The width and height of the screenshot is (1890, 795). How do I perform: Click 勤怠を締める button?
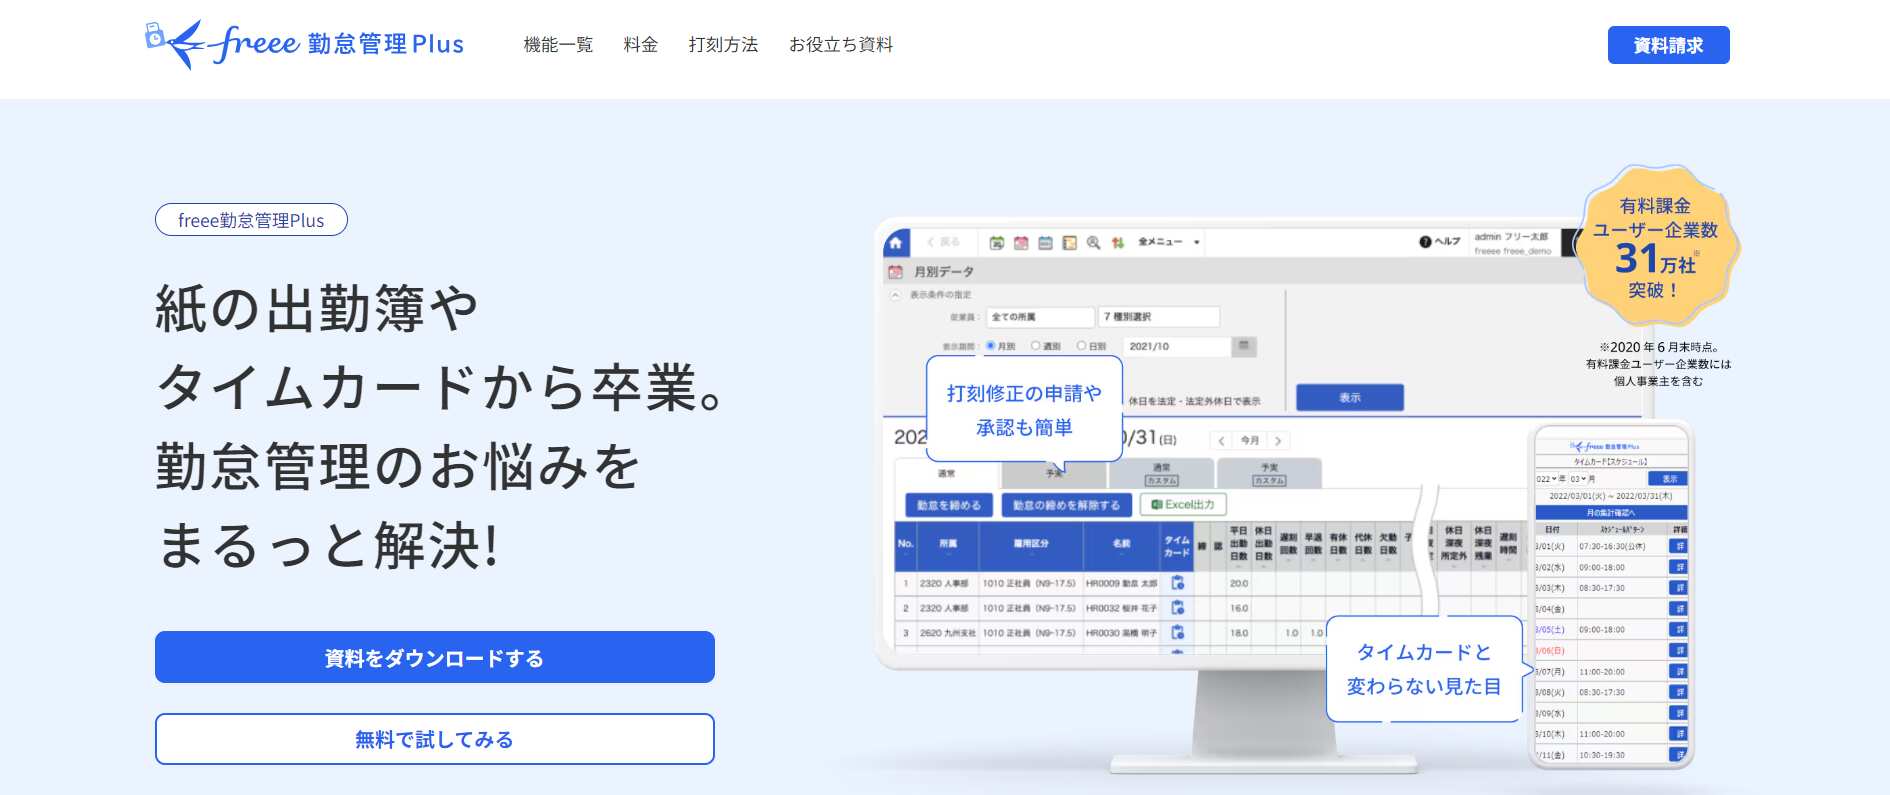pyautogui.click(x=949, y=505)
